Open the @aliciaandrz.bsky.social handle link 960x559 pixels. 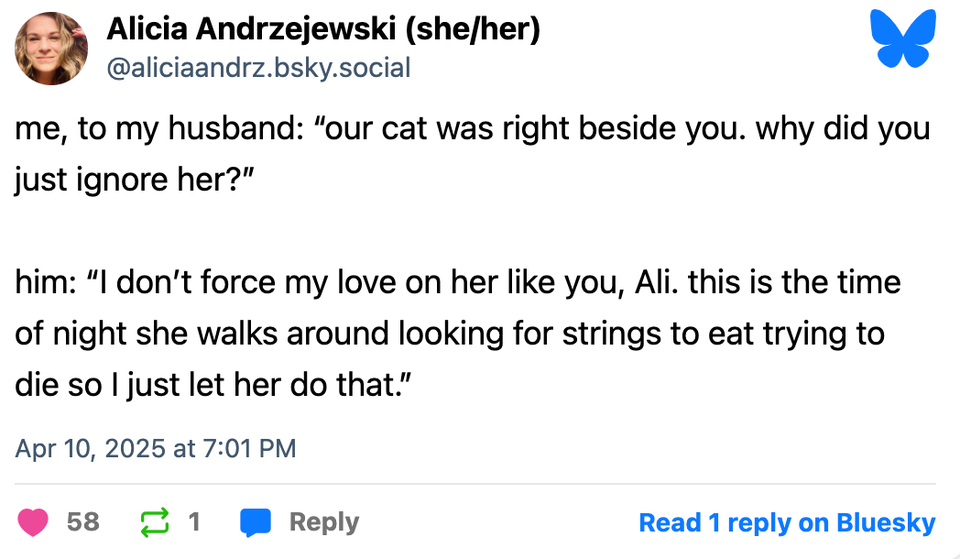tap(258, 67)
